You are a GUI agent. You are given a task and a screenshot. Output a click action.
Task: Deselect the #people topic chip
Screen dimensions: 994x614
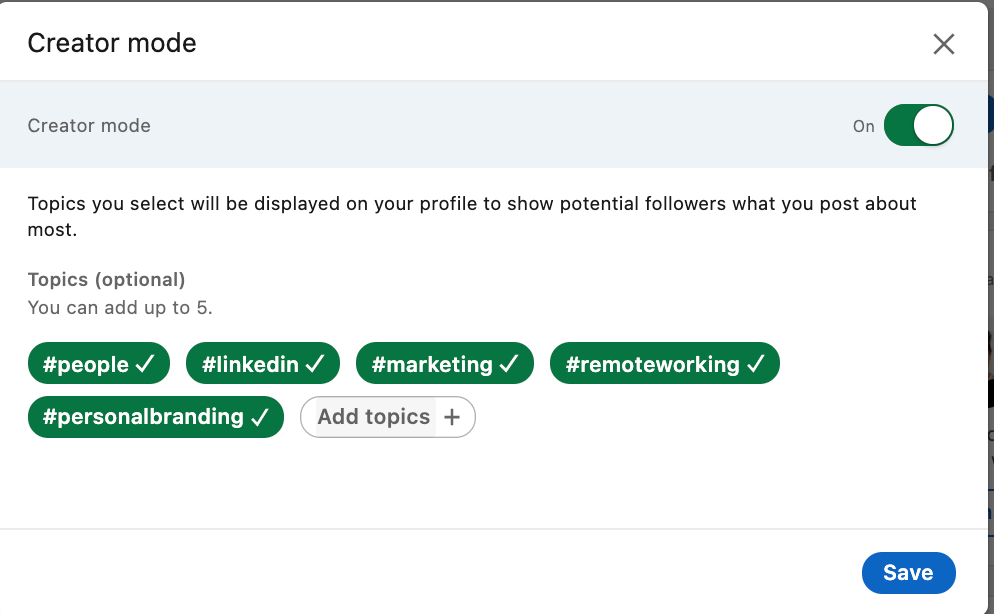pyautogui.click(x=98, y=365)
